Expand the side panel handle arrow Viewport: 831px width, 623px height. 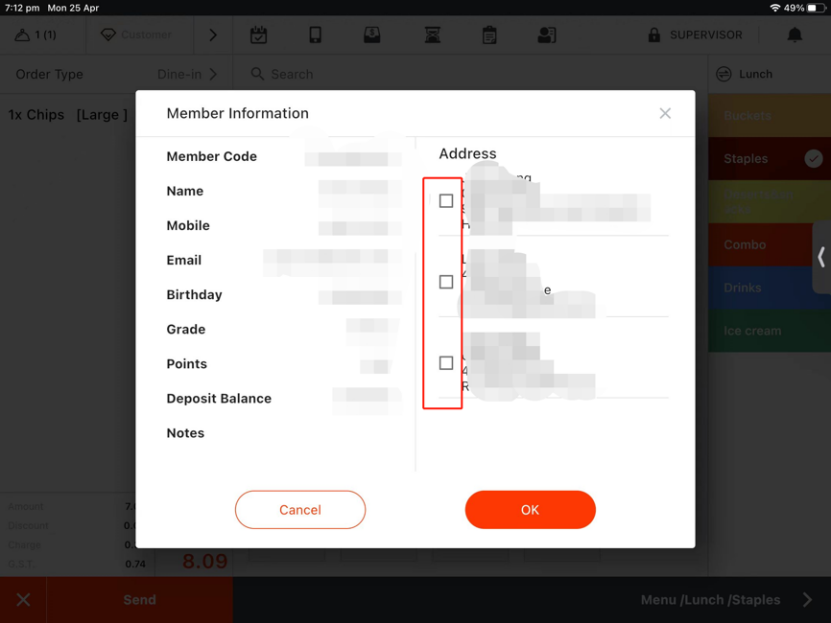821,258
